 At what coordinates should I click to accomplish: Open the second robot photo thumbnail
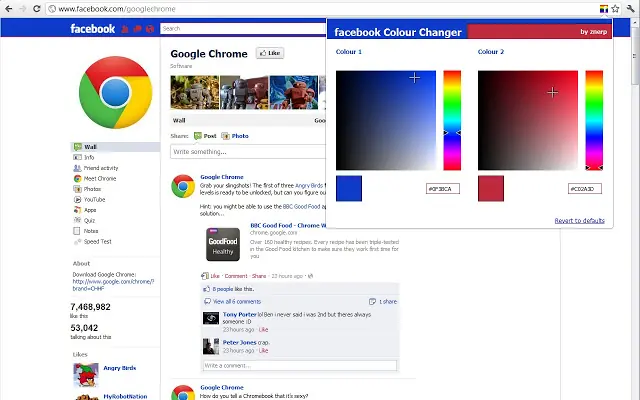[244, 92]
